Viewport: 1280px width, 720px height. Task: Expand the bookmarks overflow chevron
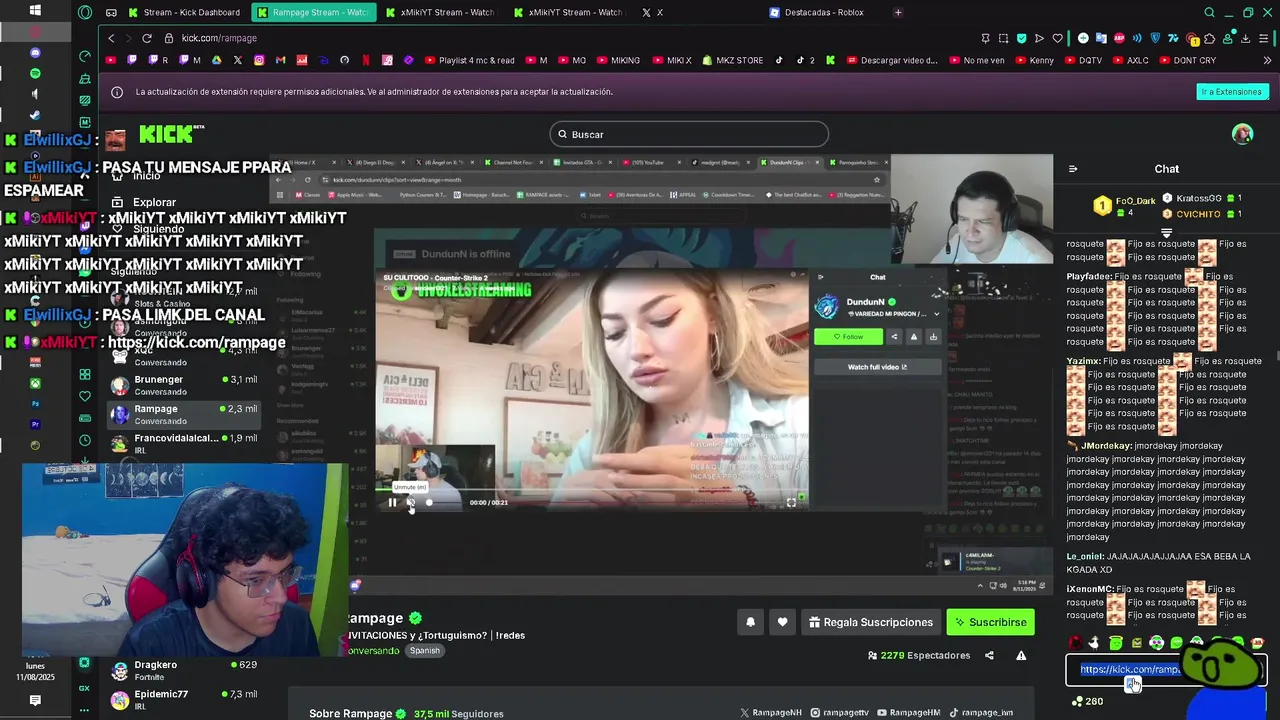(1267, 60)
